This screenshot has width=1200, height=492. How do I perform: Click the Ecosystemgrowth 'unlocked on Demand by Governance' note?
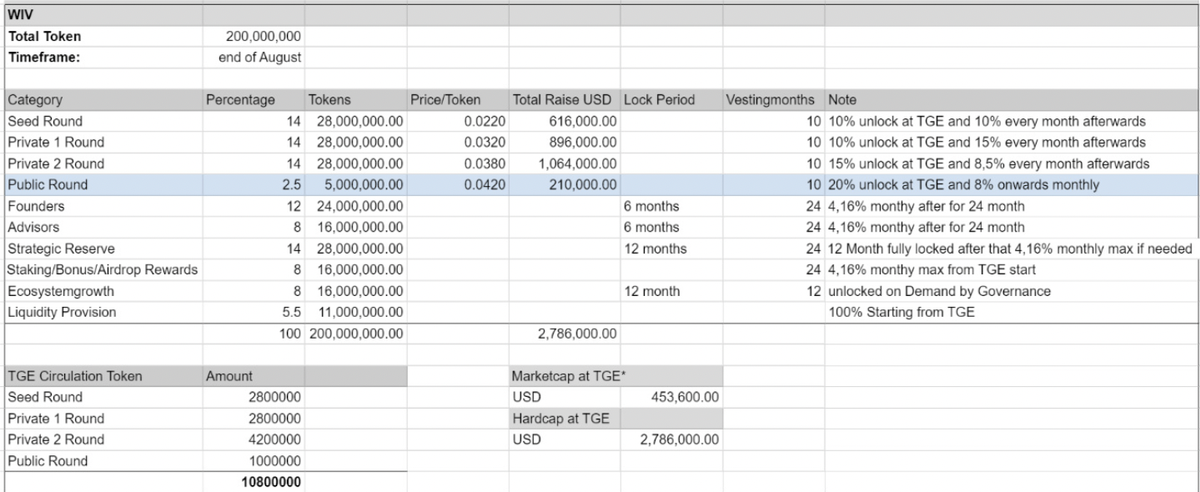tap(944, 291)
